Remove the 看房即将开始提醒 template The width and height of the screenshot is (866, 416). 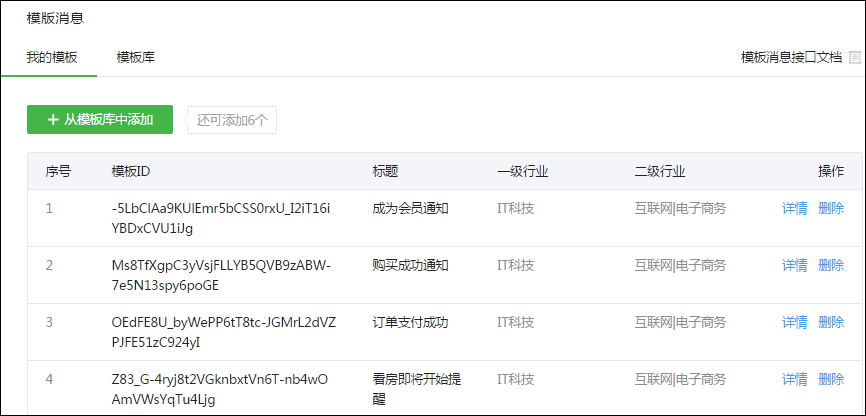[831, 380]
